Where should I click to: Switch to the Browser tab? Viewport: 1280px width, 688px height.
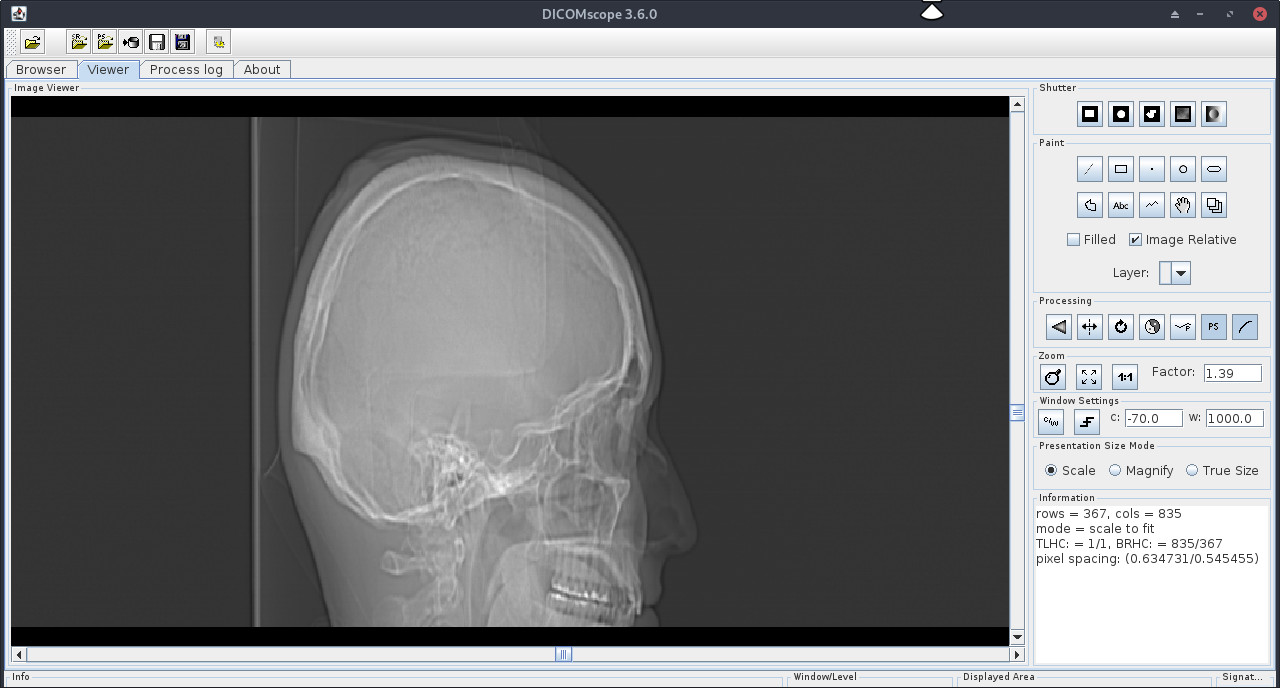pyautogui.click(x=41, y=69)
